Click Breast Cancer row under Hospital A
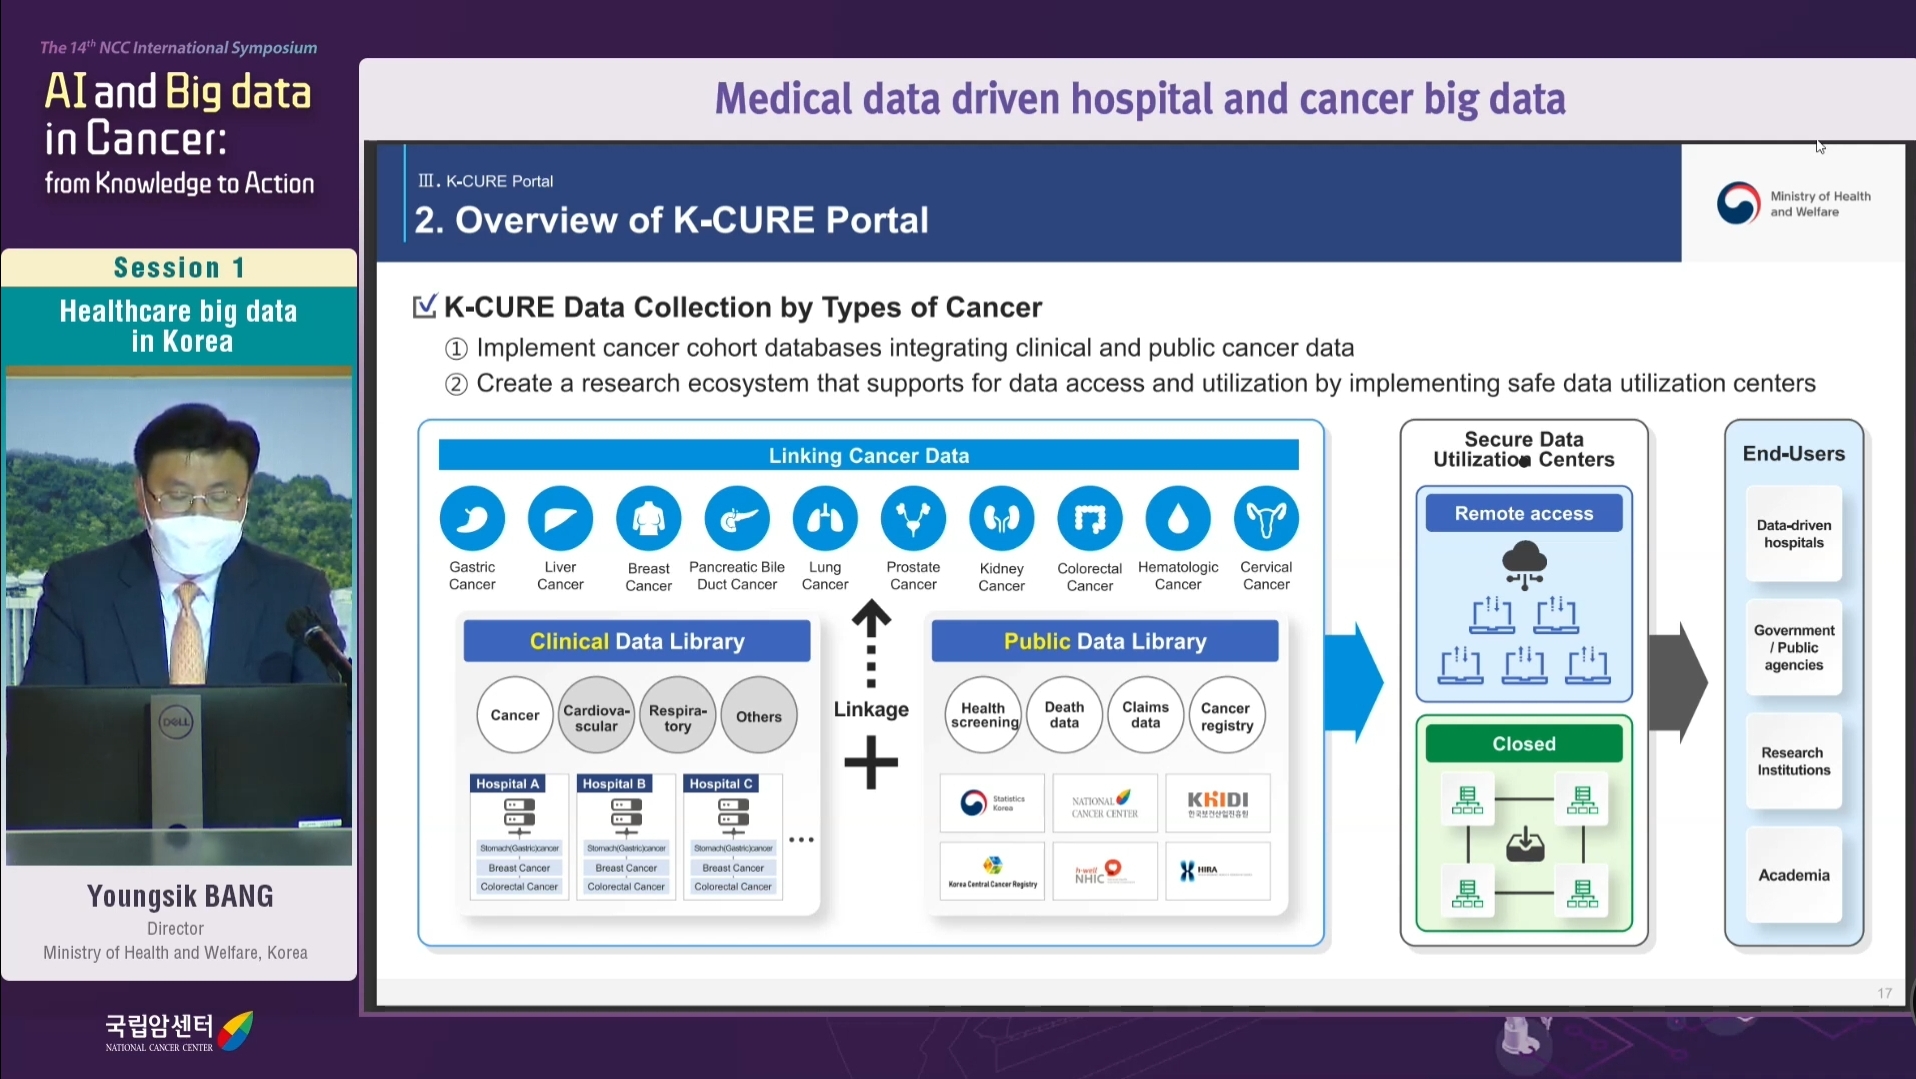This screenshot has height=1079, width=1916. point(519,867)
